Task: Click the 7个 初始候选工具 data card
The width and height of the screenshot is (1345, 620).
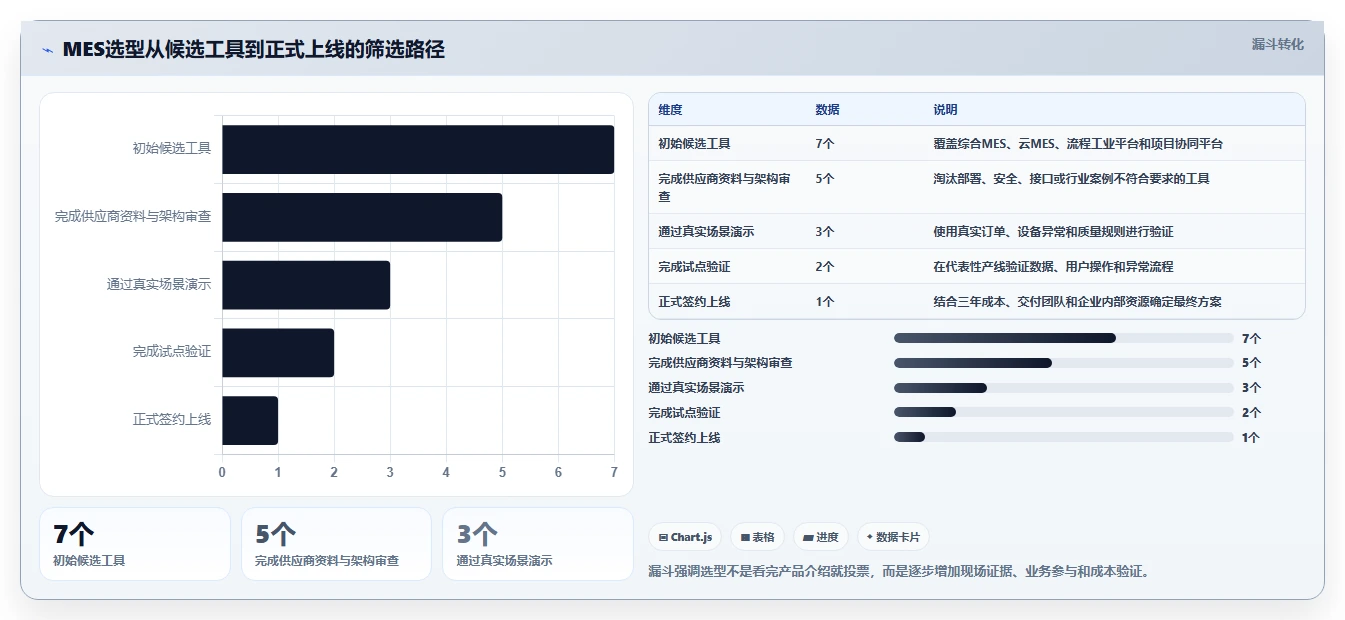Action: [x=135, y=544]
